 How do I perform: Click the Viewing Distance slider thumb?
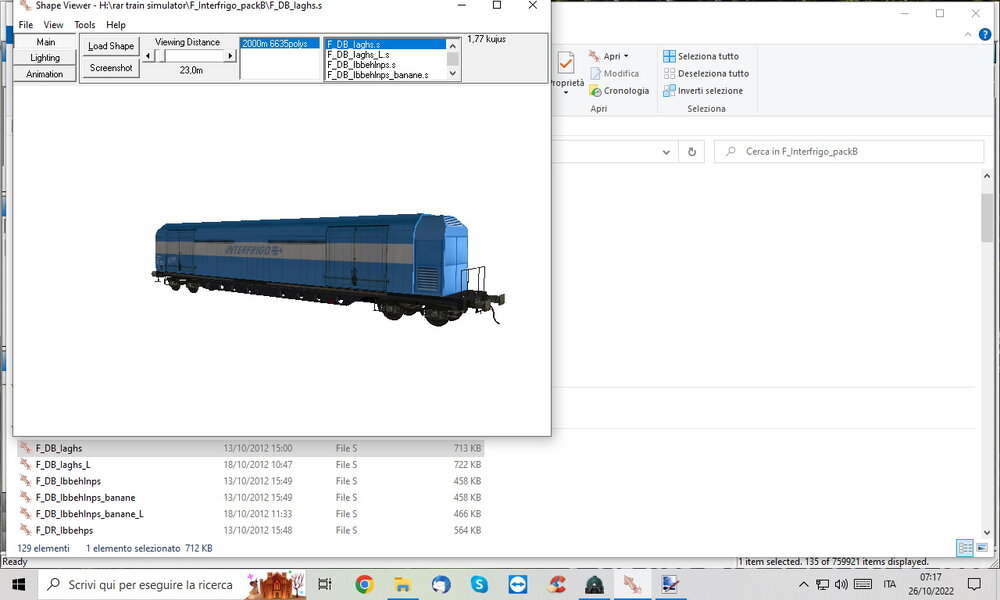tap(160, 56)
